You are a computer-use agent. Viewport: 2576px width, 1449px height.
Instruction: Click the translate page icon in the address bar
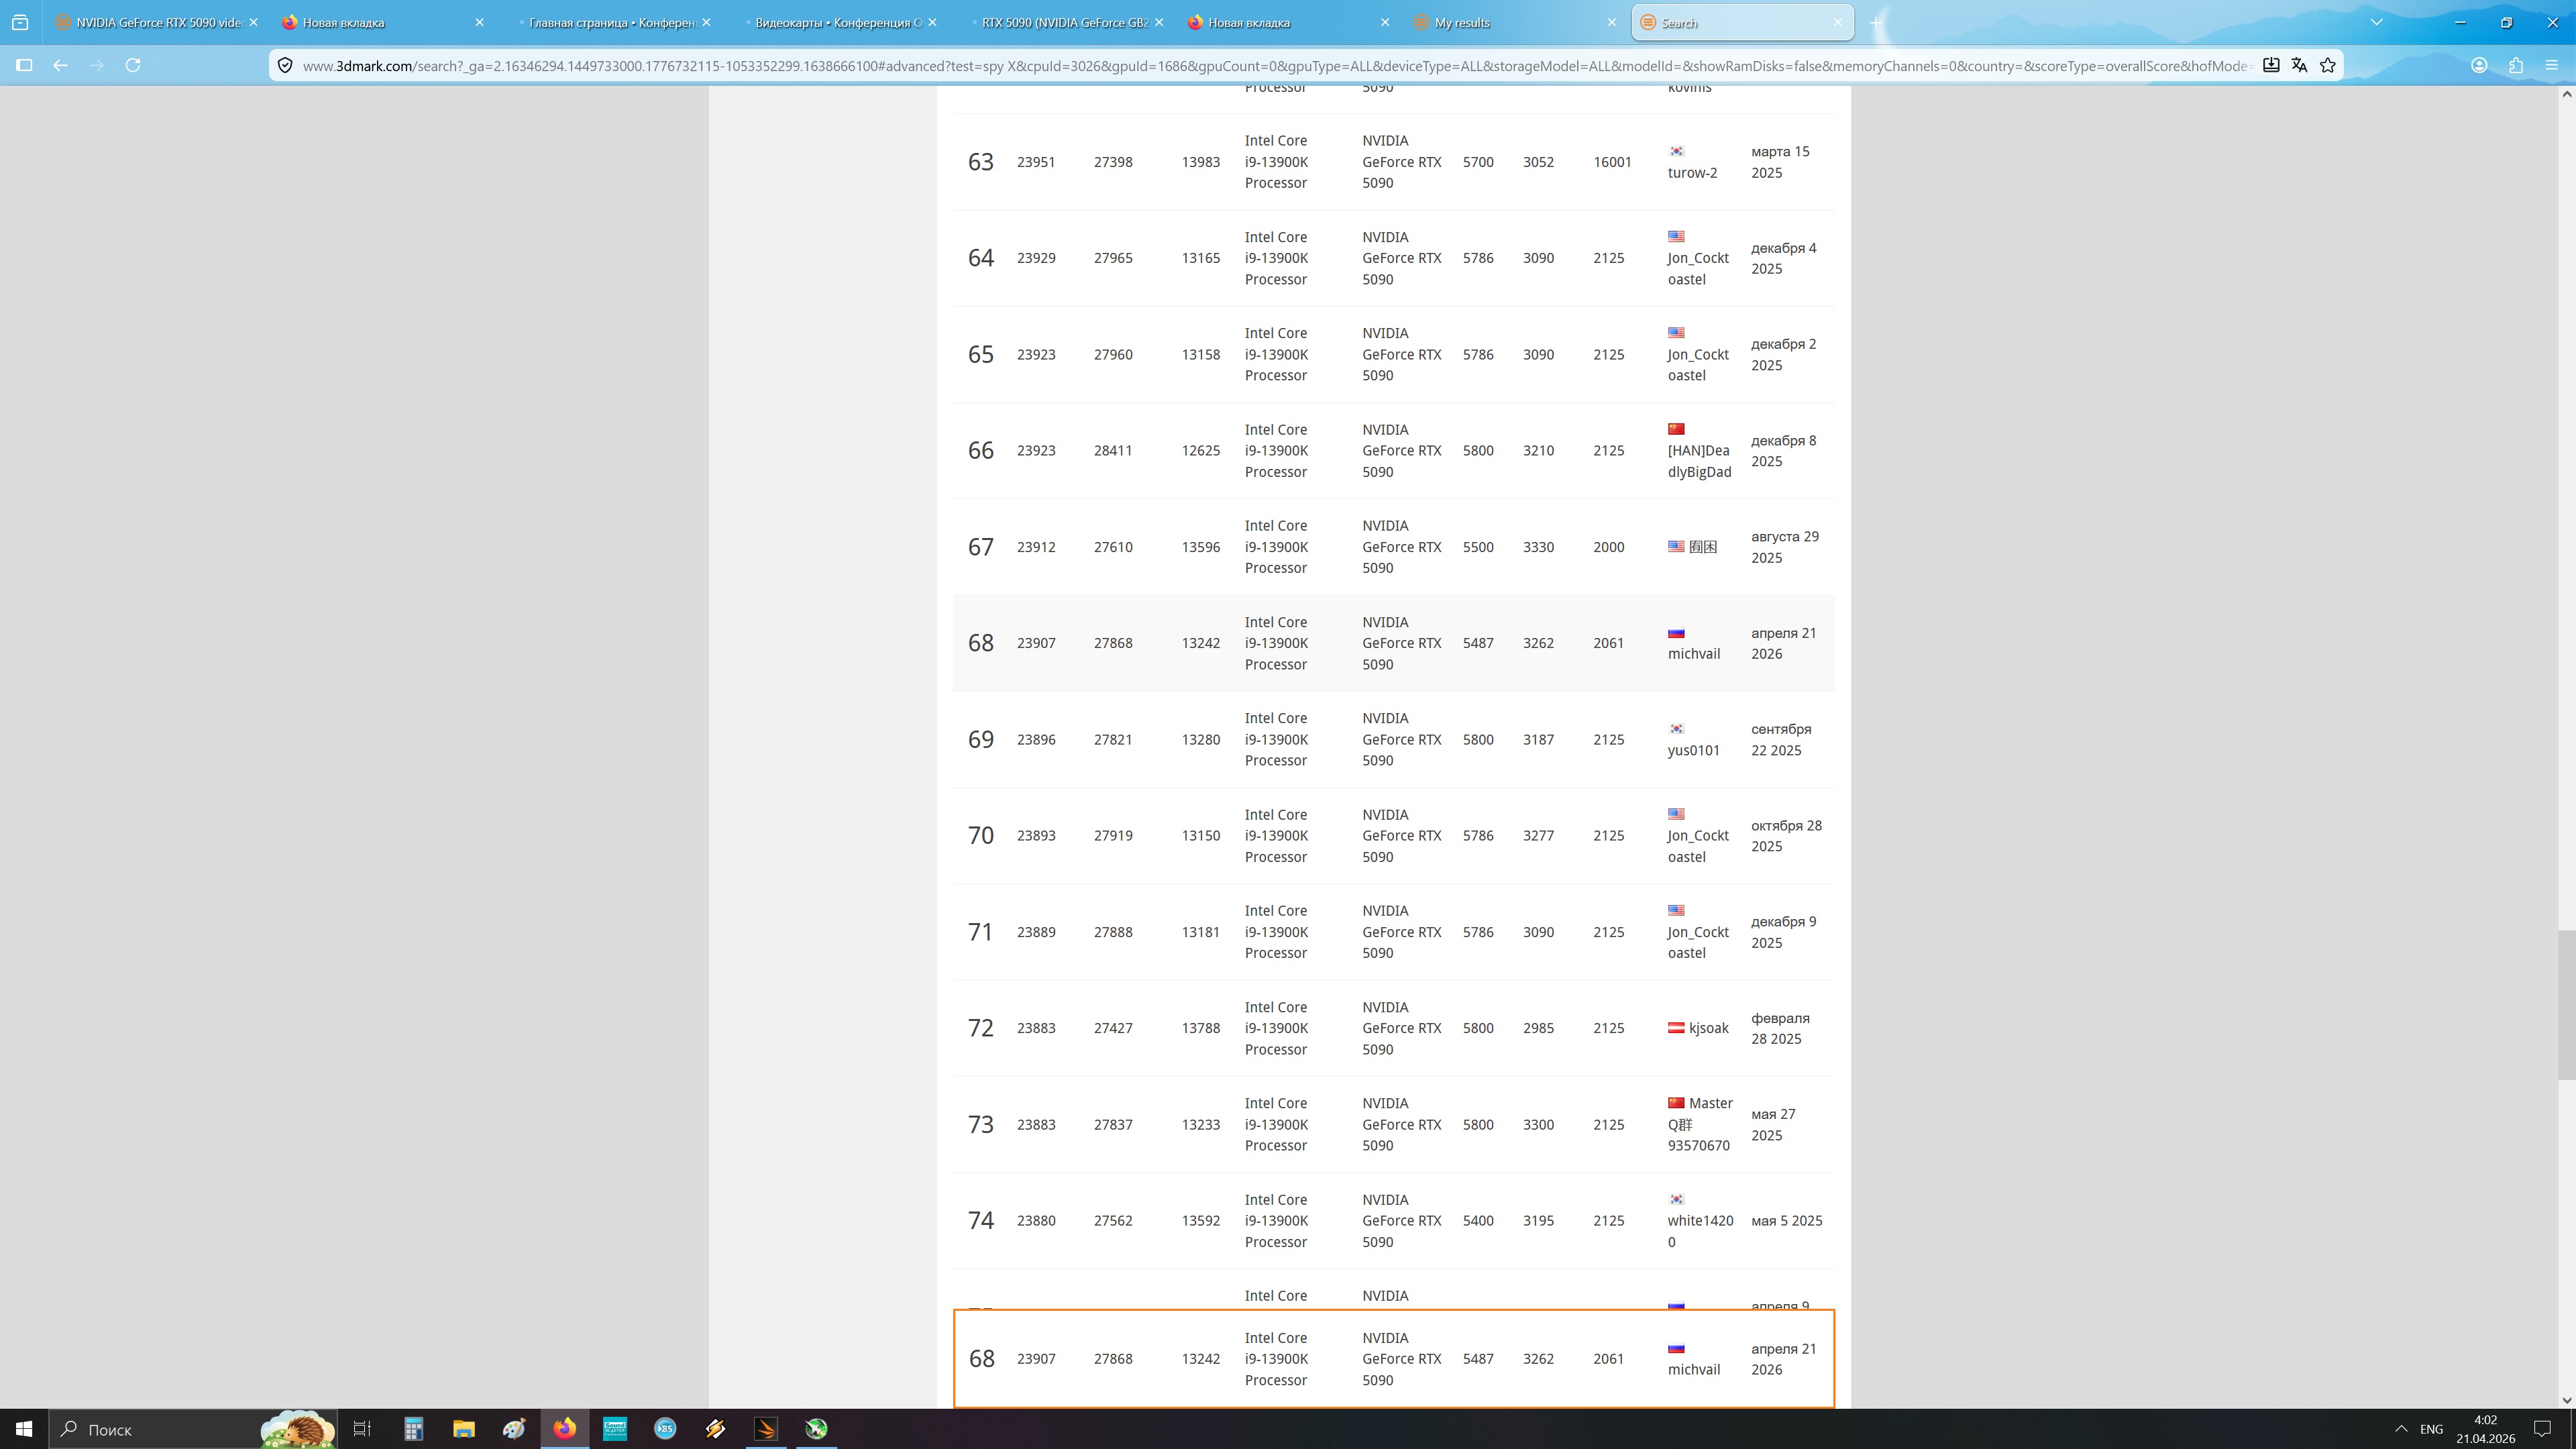[x=2299, y=65]
